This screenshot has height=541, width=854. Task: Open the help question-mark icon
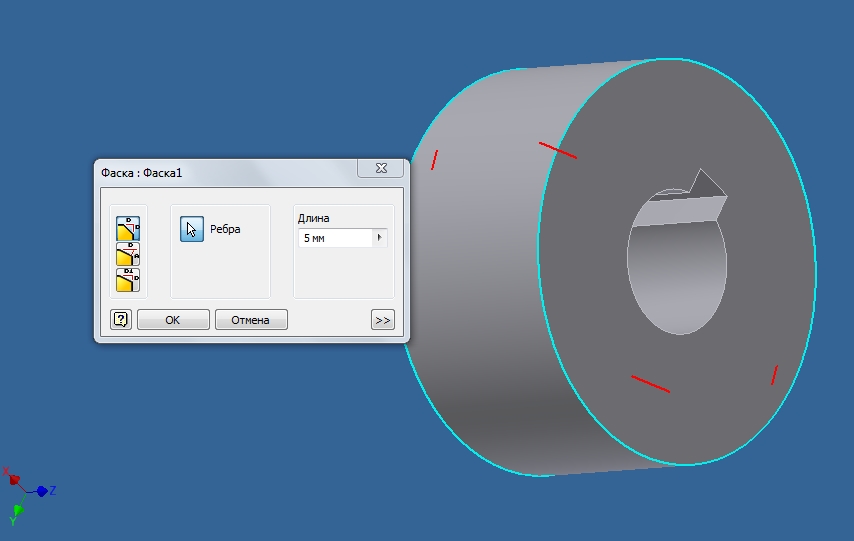121,319
